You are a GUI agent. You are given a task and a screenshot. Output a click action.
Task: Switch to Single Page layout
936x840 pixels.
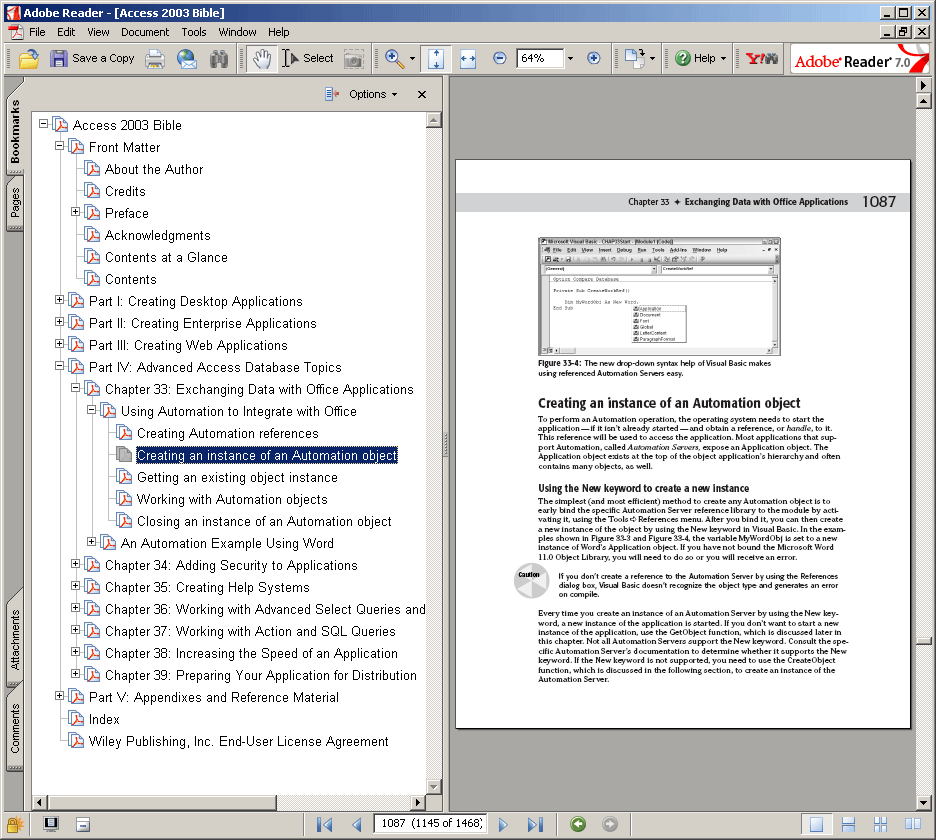tap(816, 824)
